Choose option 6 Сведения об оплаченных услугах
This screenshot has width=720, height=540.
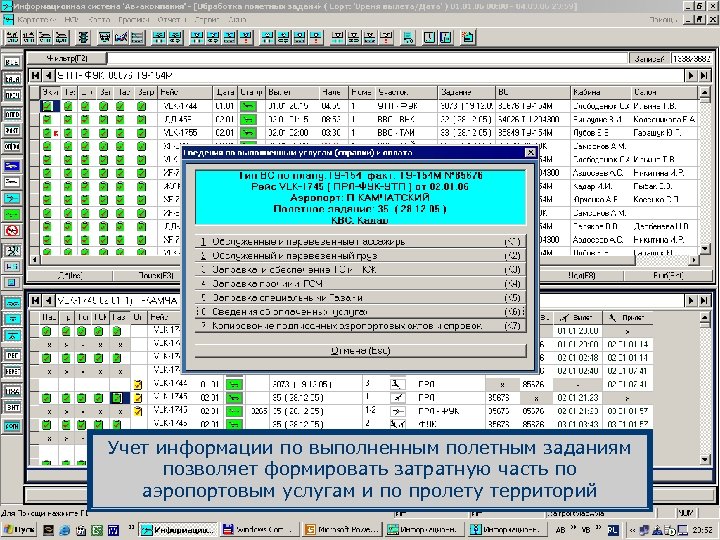(x=360, y=312)
